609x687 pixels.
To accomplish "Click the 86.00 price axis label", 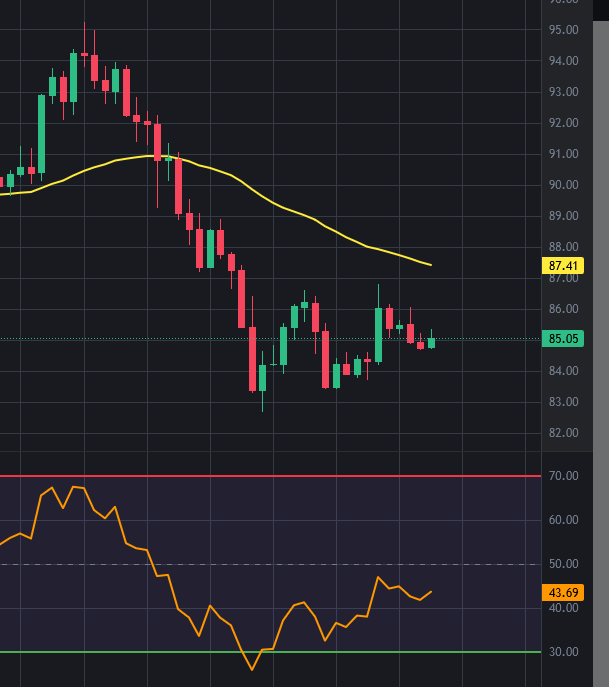I will point(563,309).
